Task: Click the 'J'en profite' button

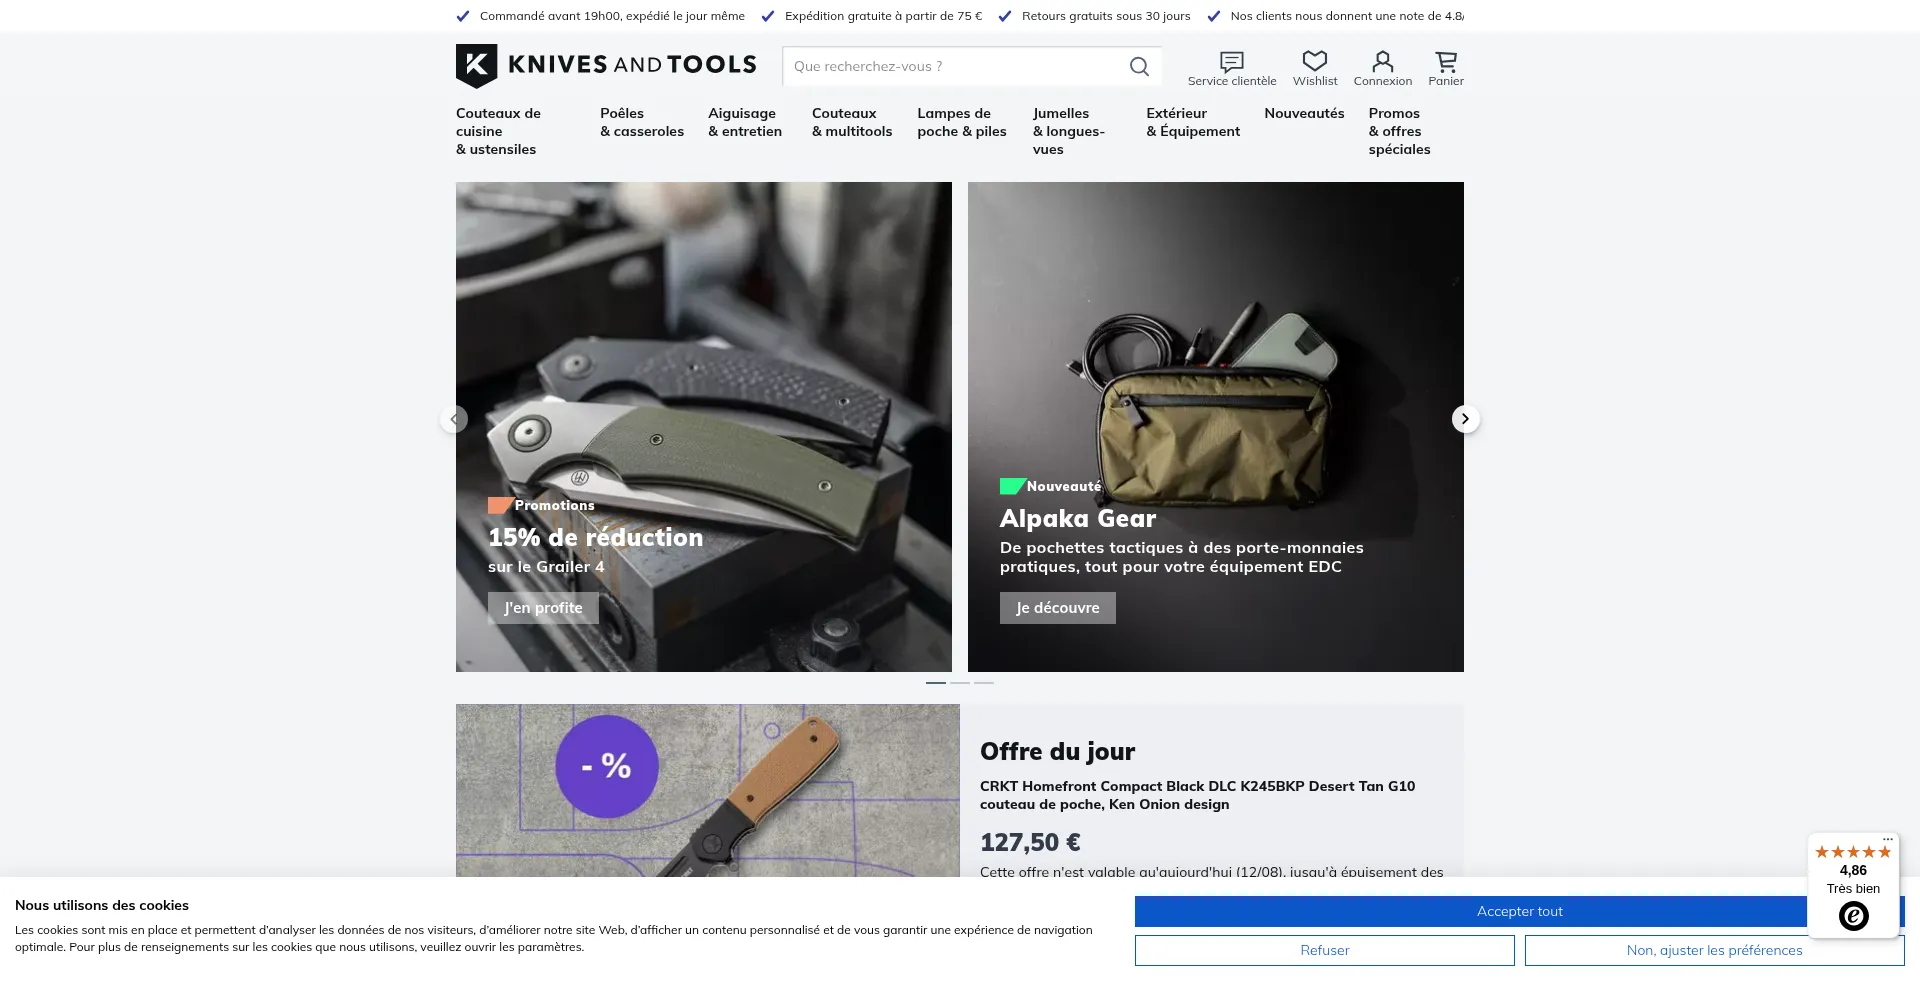Action: point(543,608)
